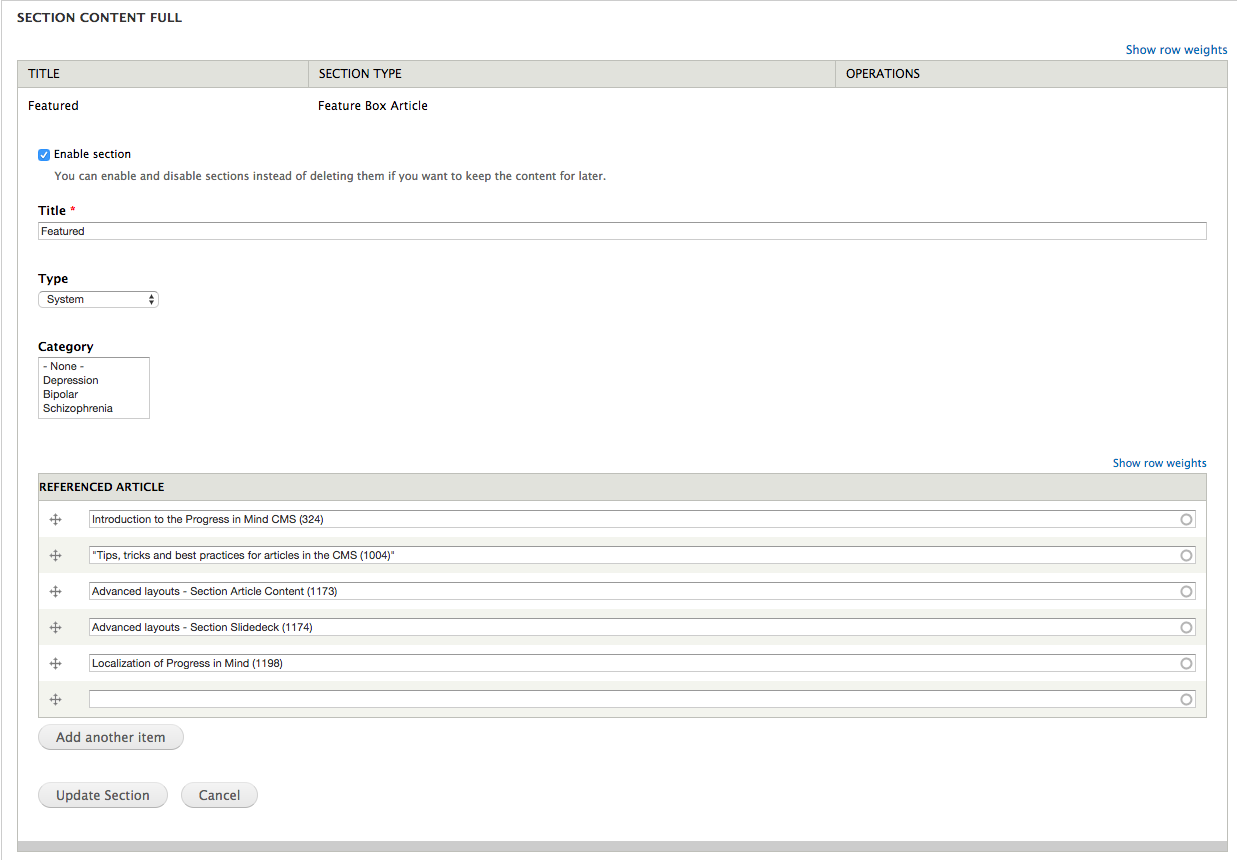Screen dimensions: 1237x860
Task: Click autocomplete circle in empty article field
Action: (x=1187, y=700)
